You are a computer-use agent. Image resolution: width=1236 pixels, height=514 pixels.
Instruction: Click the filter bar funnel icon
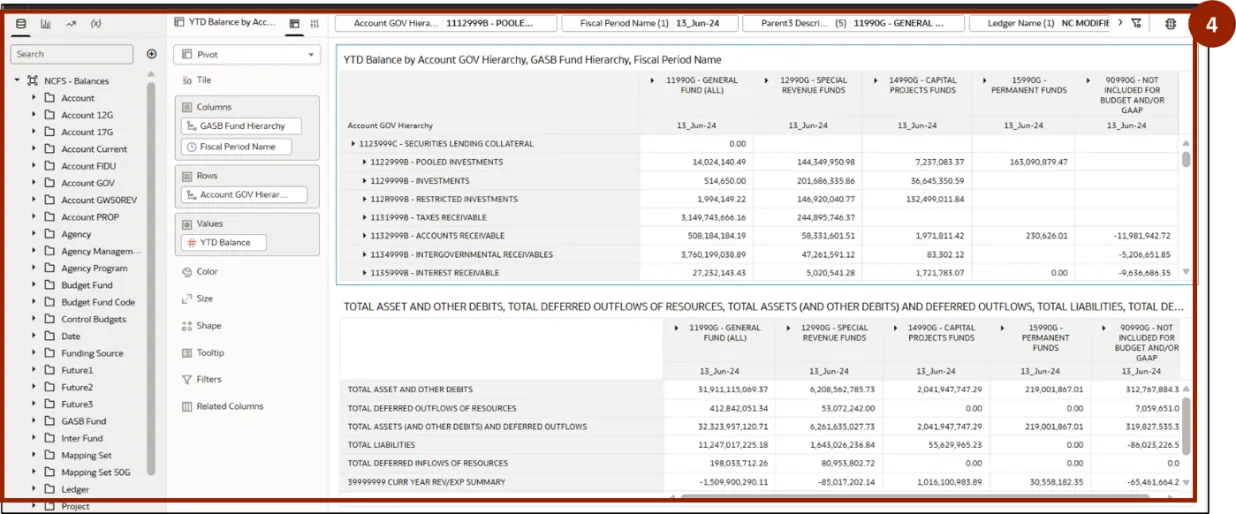1136,23
